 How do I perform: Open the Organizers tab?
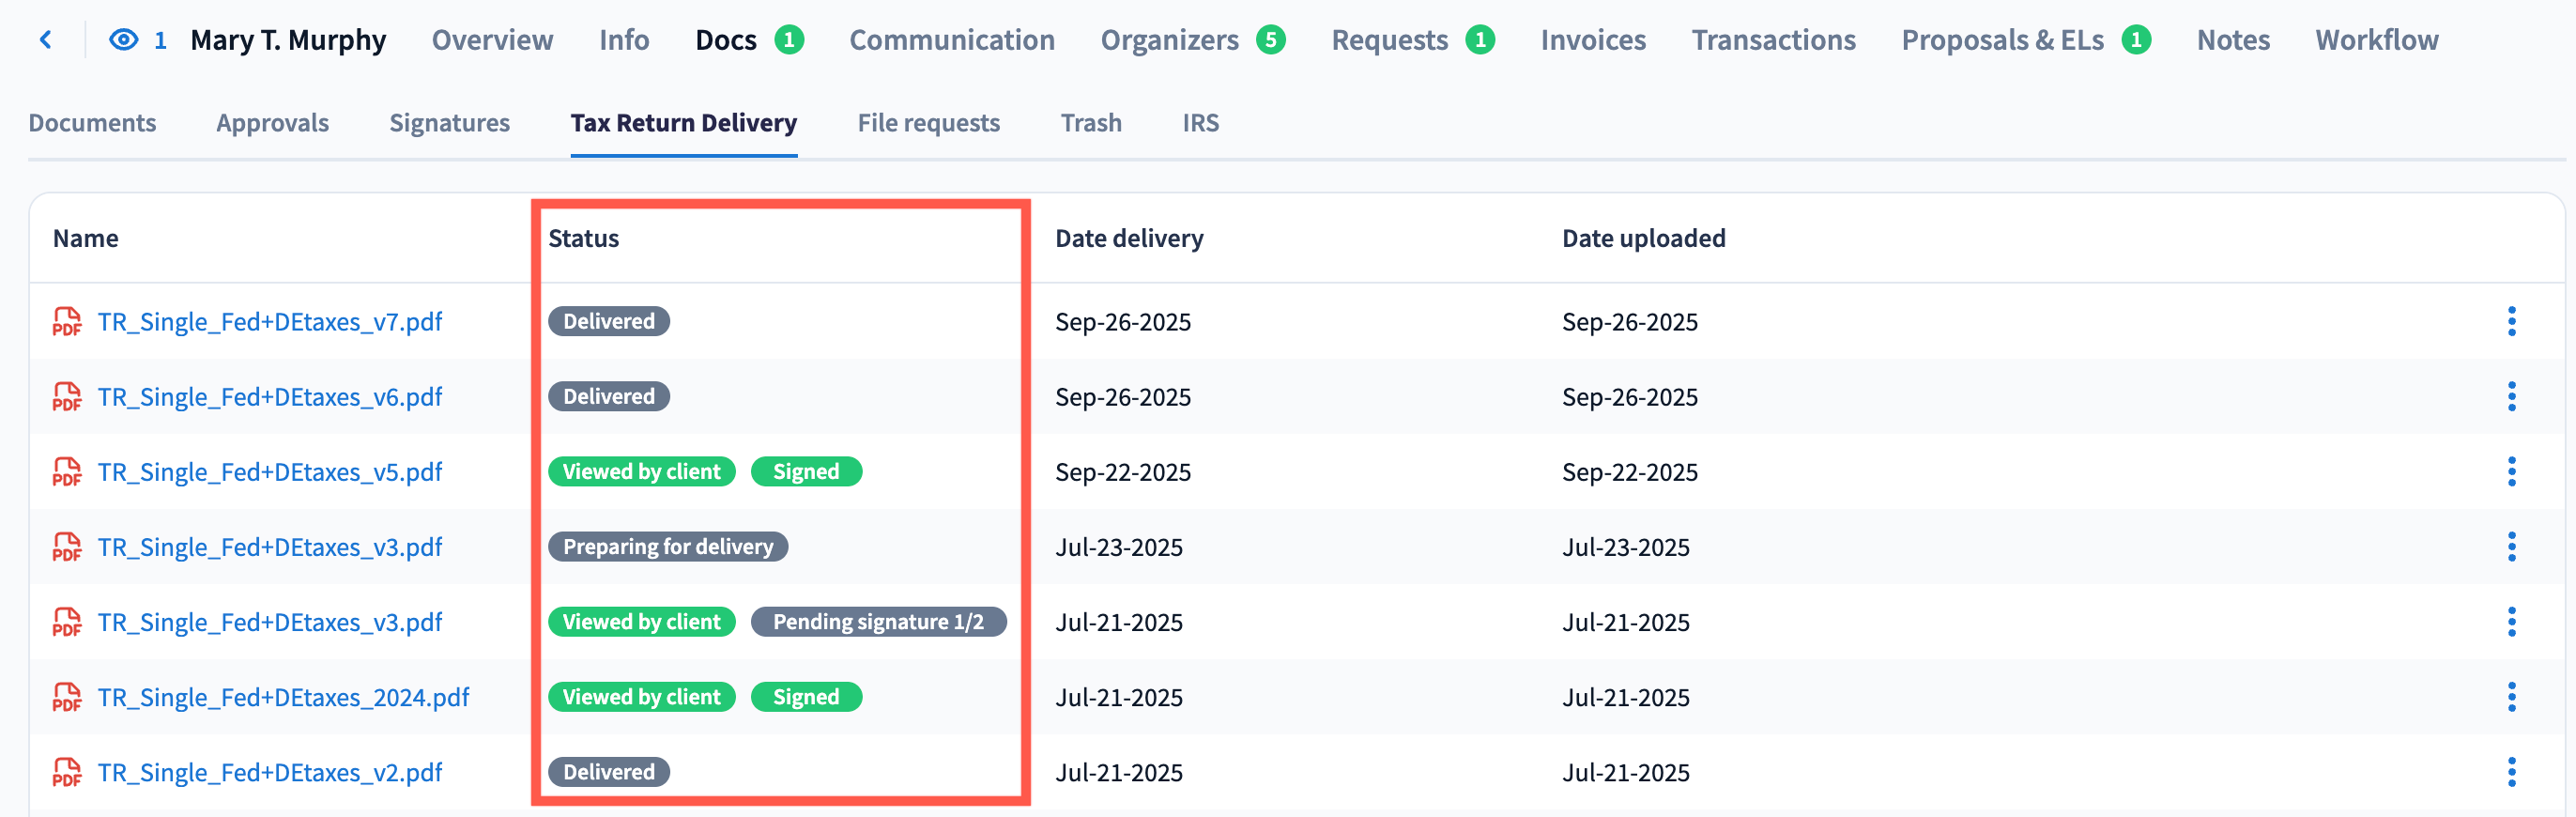coord(1169,40)
